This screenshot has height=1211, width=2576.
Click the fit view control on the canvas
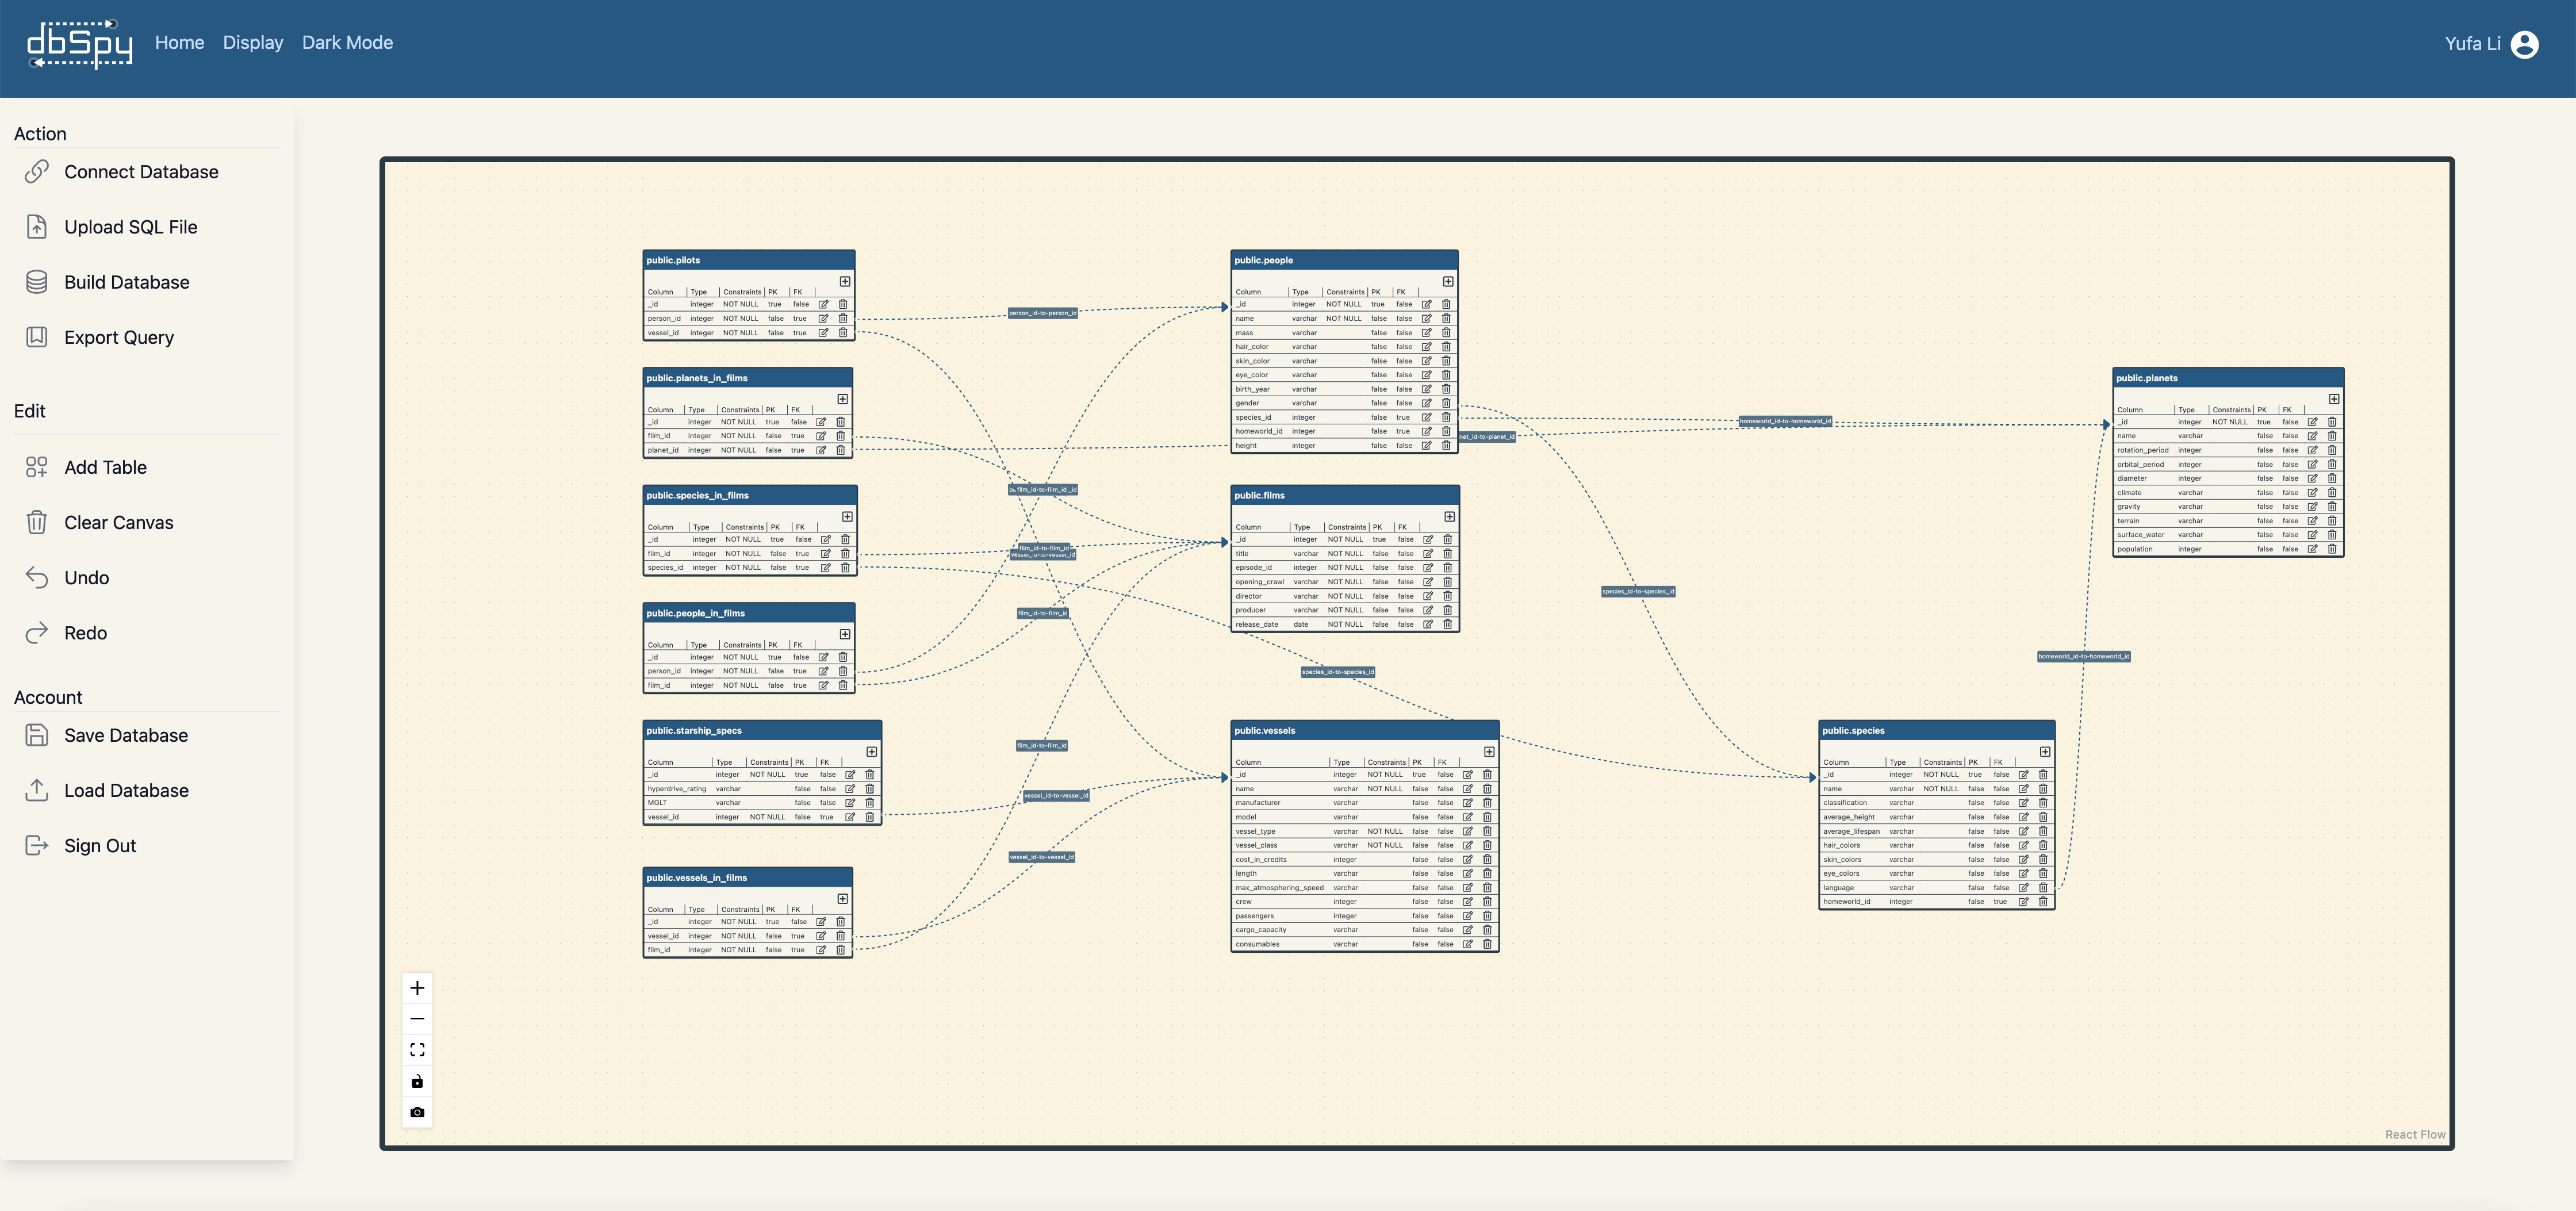(417, 1050)
